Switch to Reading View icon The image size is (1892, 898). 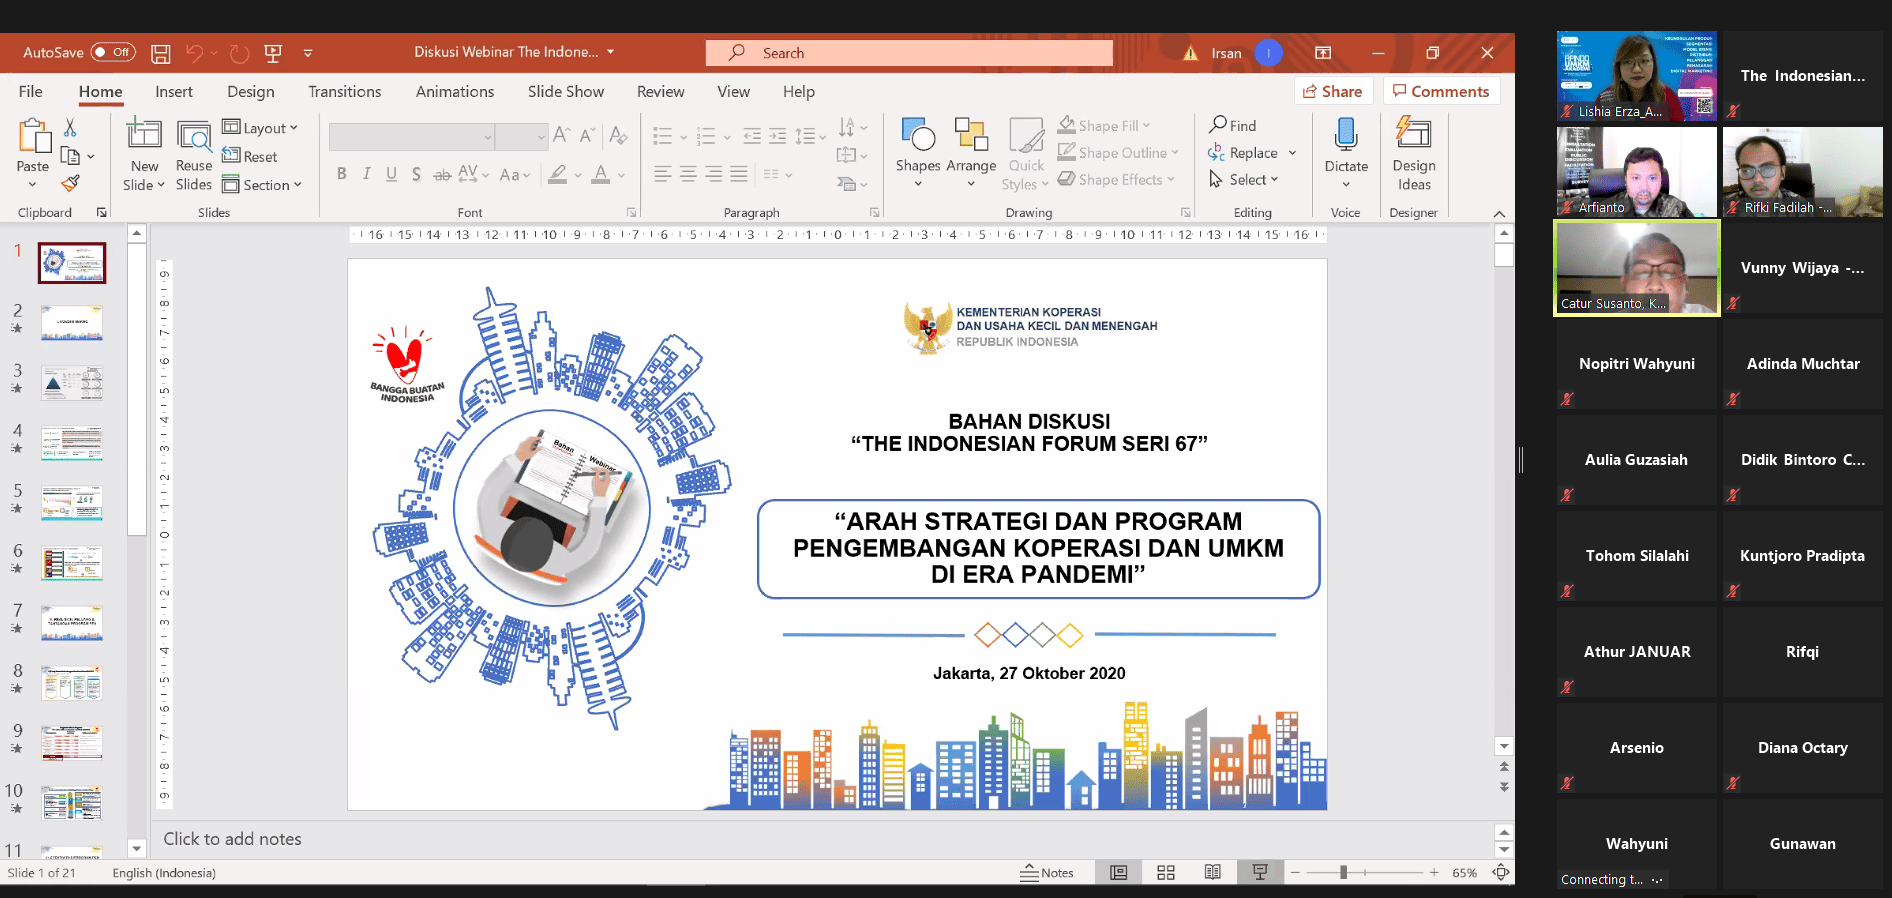pos(1213,873)
